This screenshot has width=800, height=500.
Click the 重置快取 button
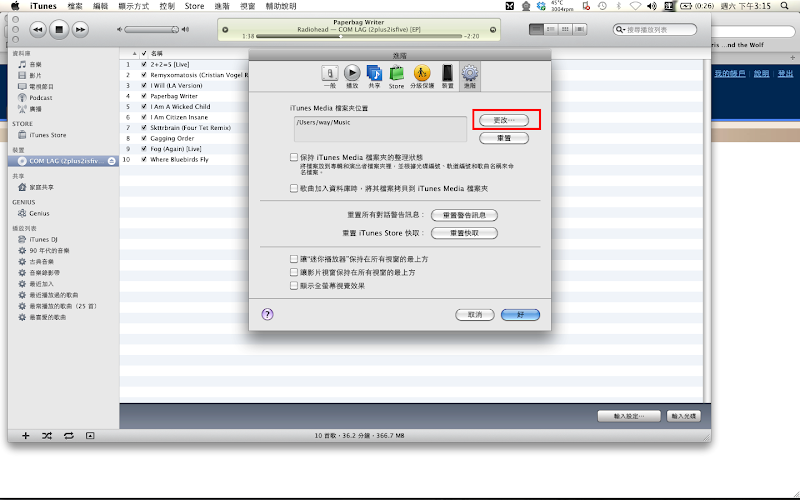(464, 233)
